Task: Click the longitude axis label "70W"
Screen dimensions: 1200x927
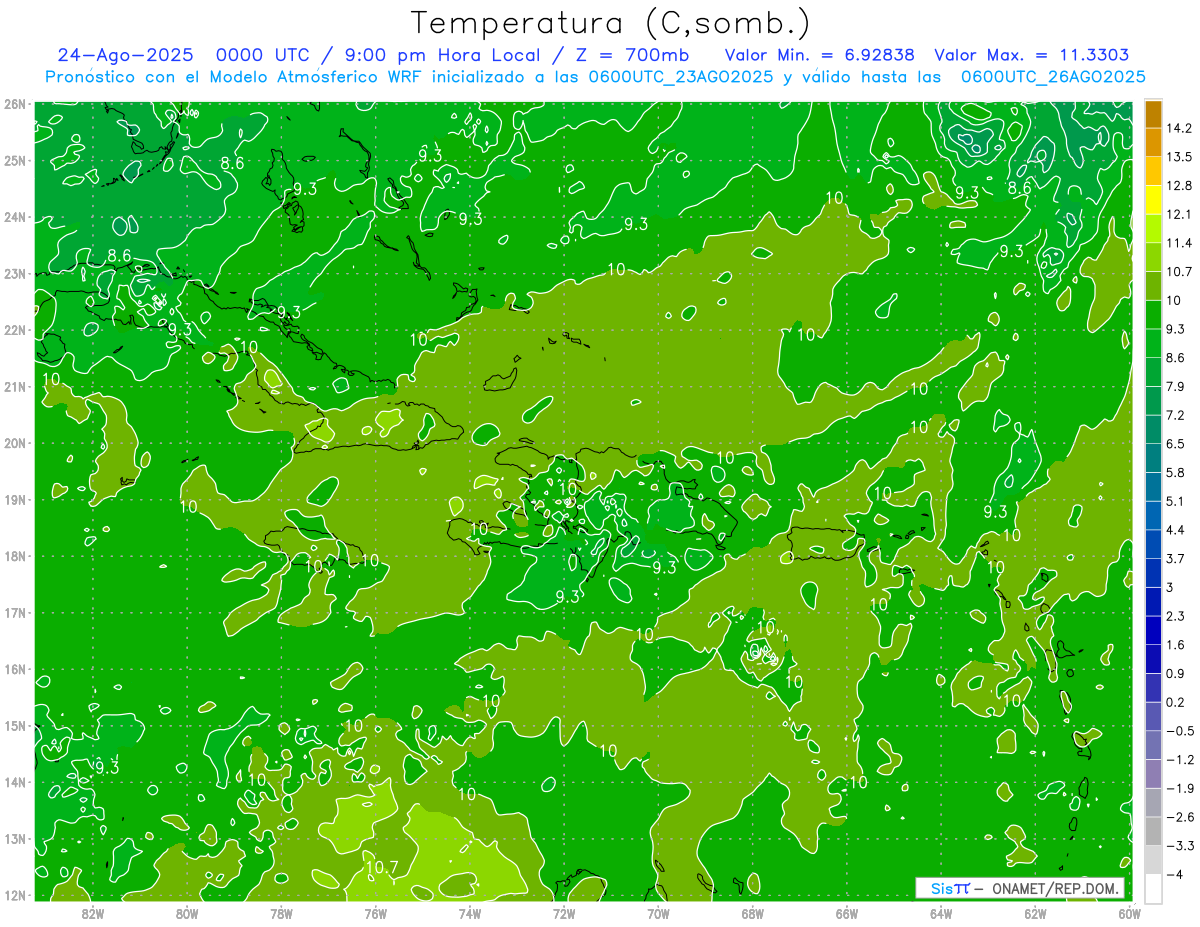Action: 658,913
